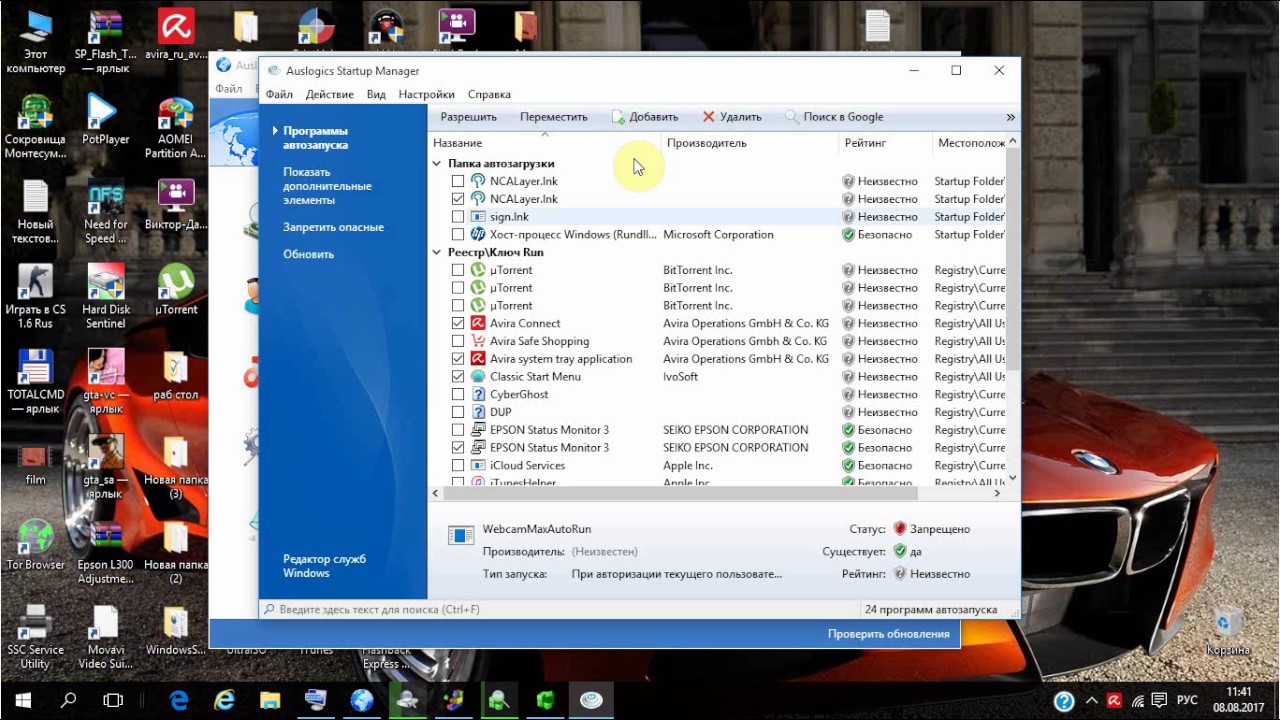Select the Hard Disk Sentinel desktop icon
This screenshot has height=720, width=1280.
(x=106, y=297)
